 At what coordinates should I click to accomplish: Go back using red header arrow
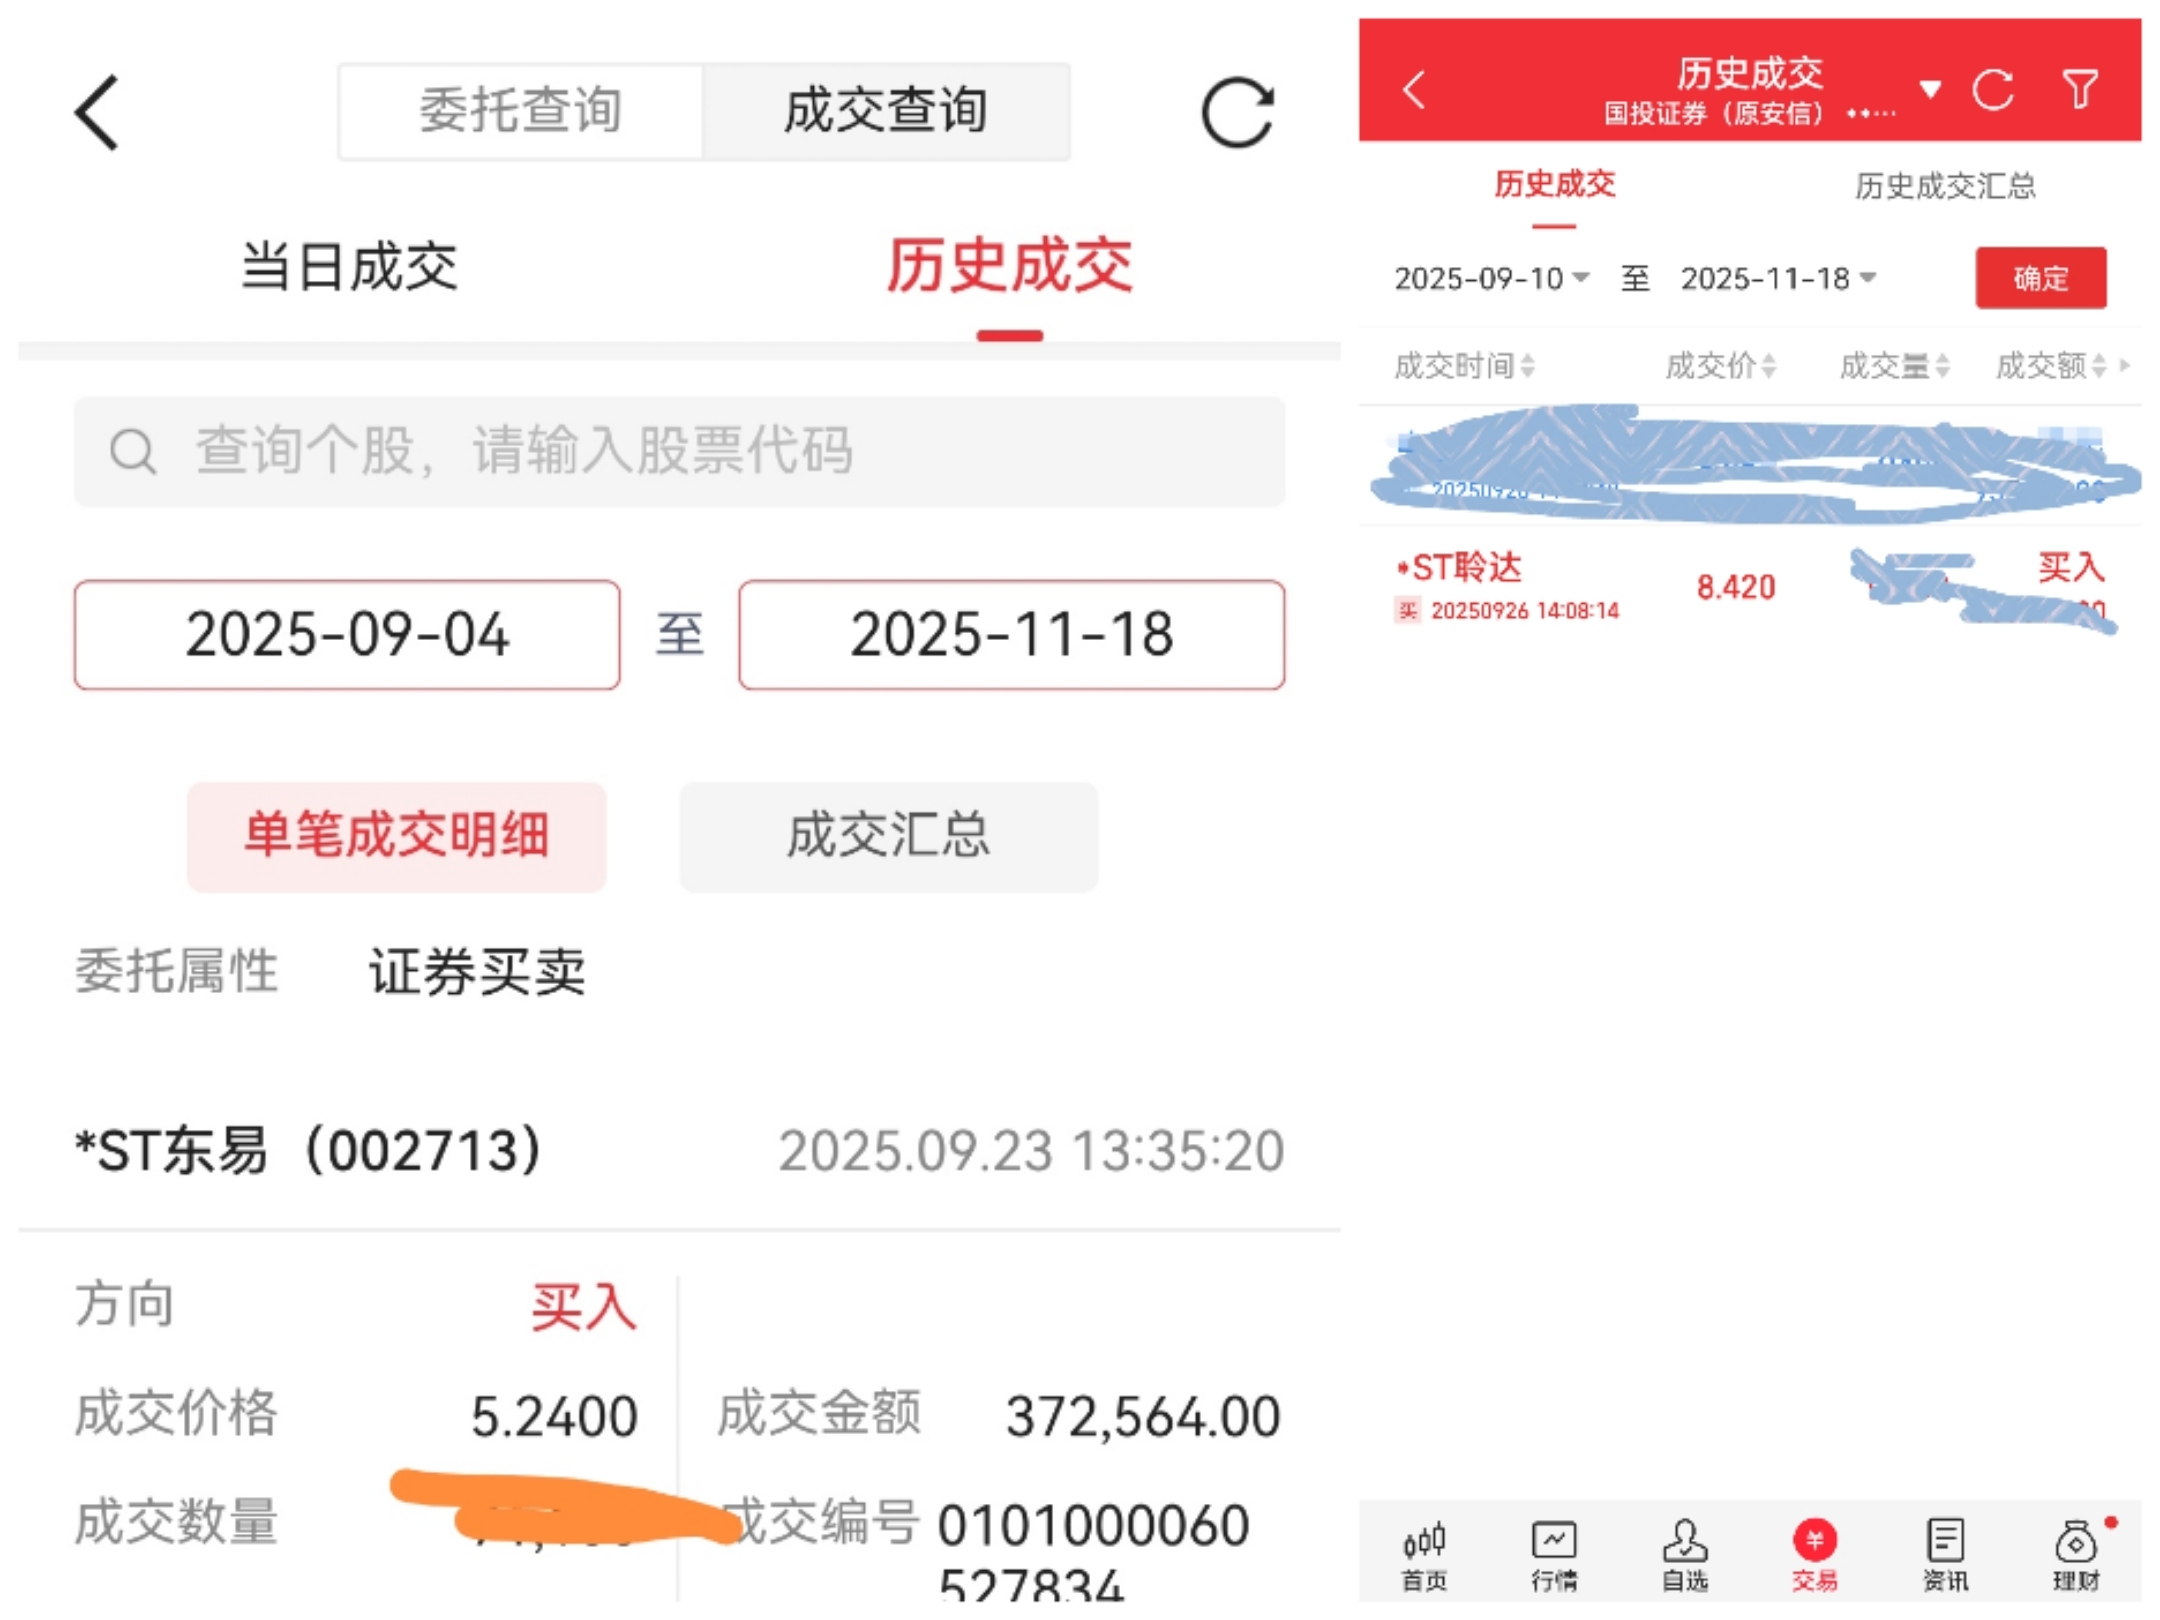pyautogui.click(x=1413, y=89)
